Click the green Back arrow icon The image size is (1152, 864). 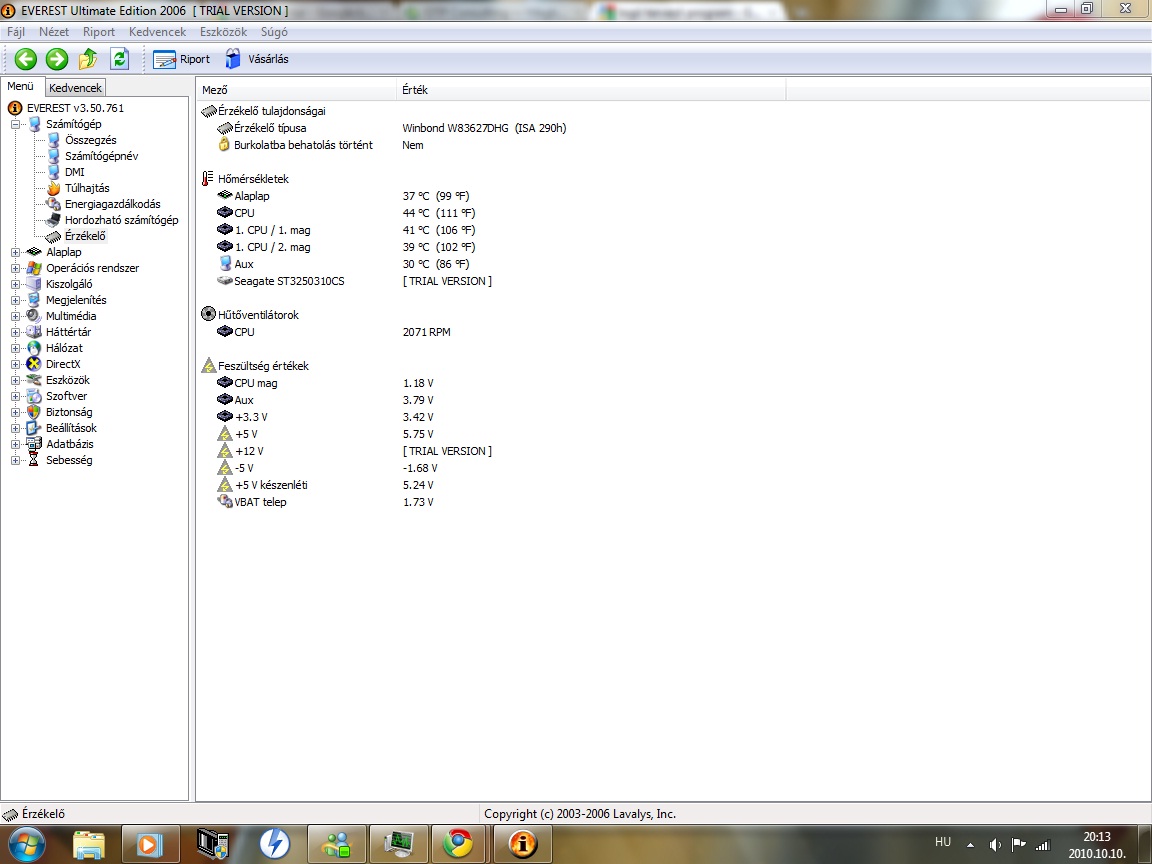click(x=26, y=60)
